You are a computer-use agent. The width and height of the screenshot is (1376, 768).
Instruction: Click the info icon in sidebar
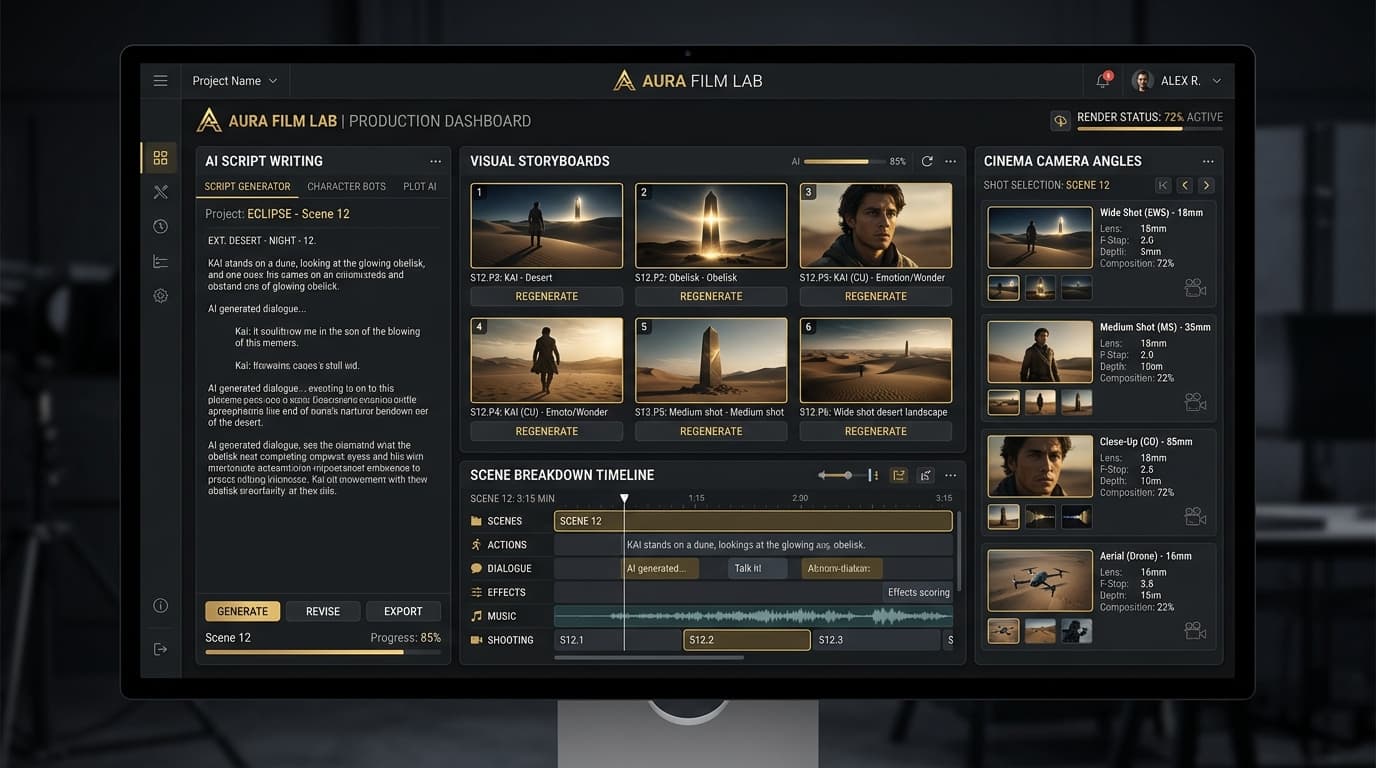click(x=160, y=606)
